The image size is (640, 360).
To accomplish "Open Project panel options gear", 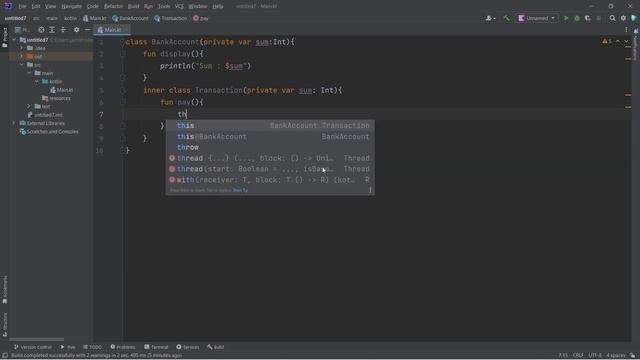I will 76,30.
